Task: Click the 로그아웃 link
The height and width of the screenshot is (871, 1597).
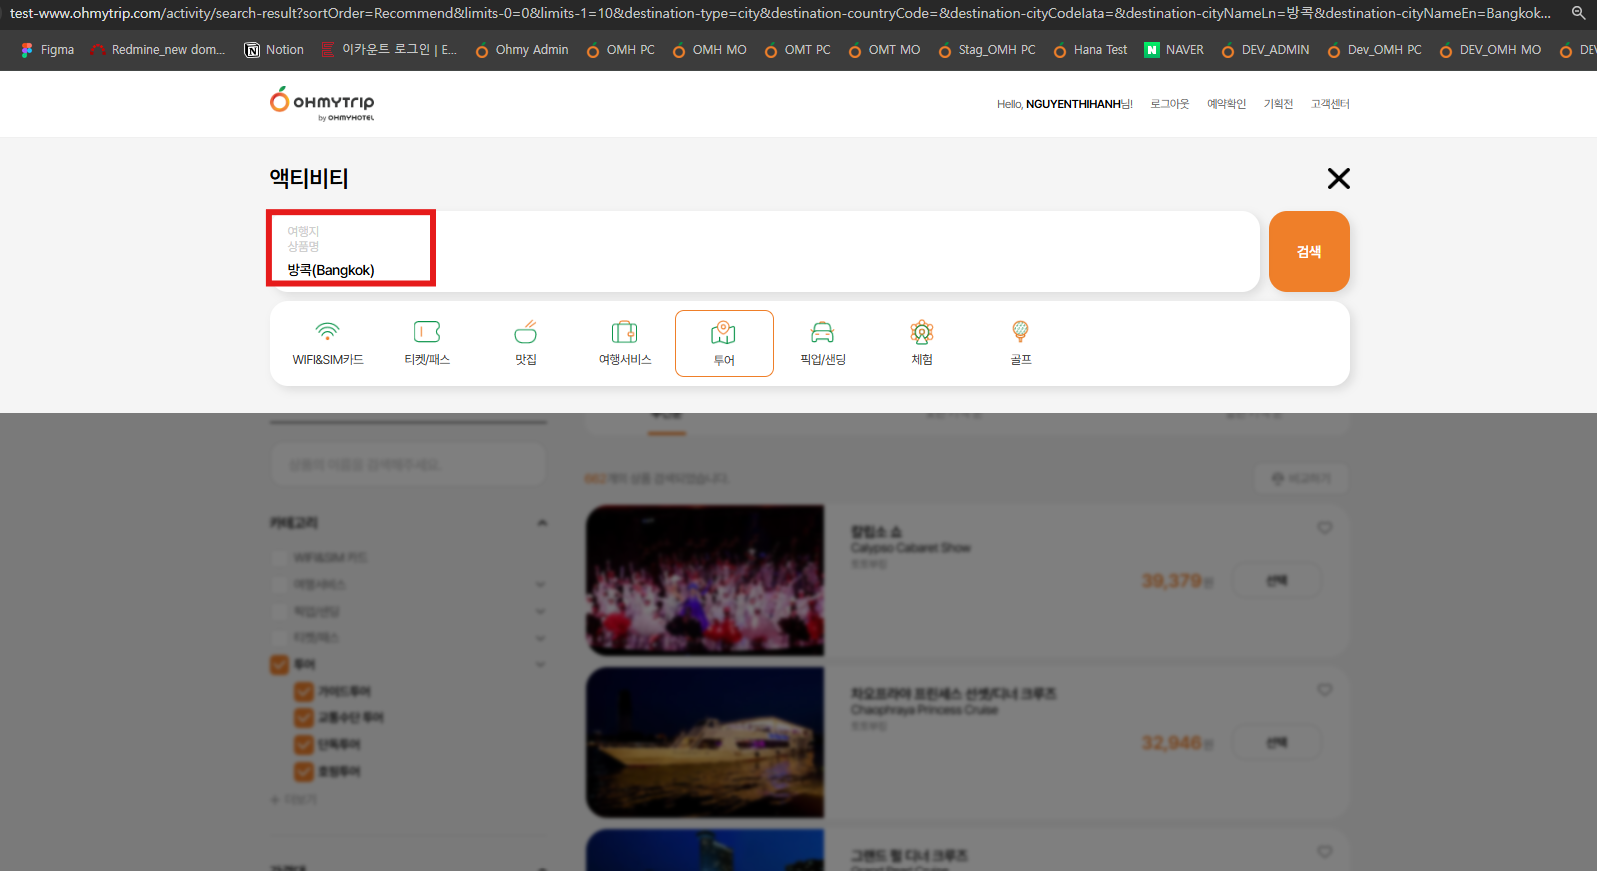Action: [x=1170, y=104]
